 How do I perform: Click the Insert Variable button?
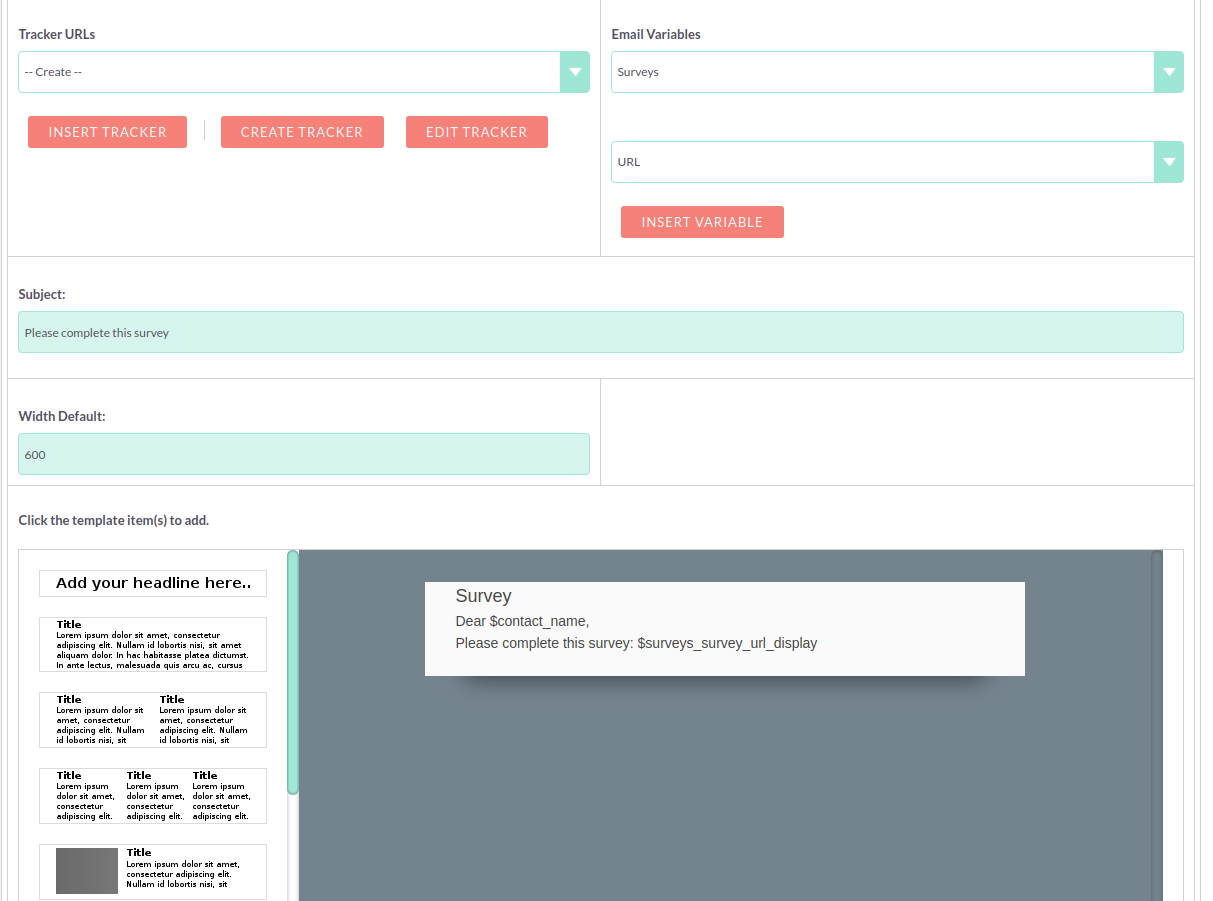(702, 221)
